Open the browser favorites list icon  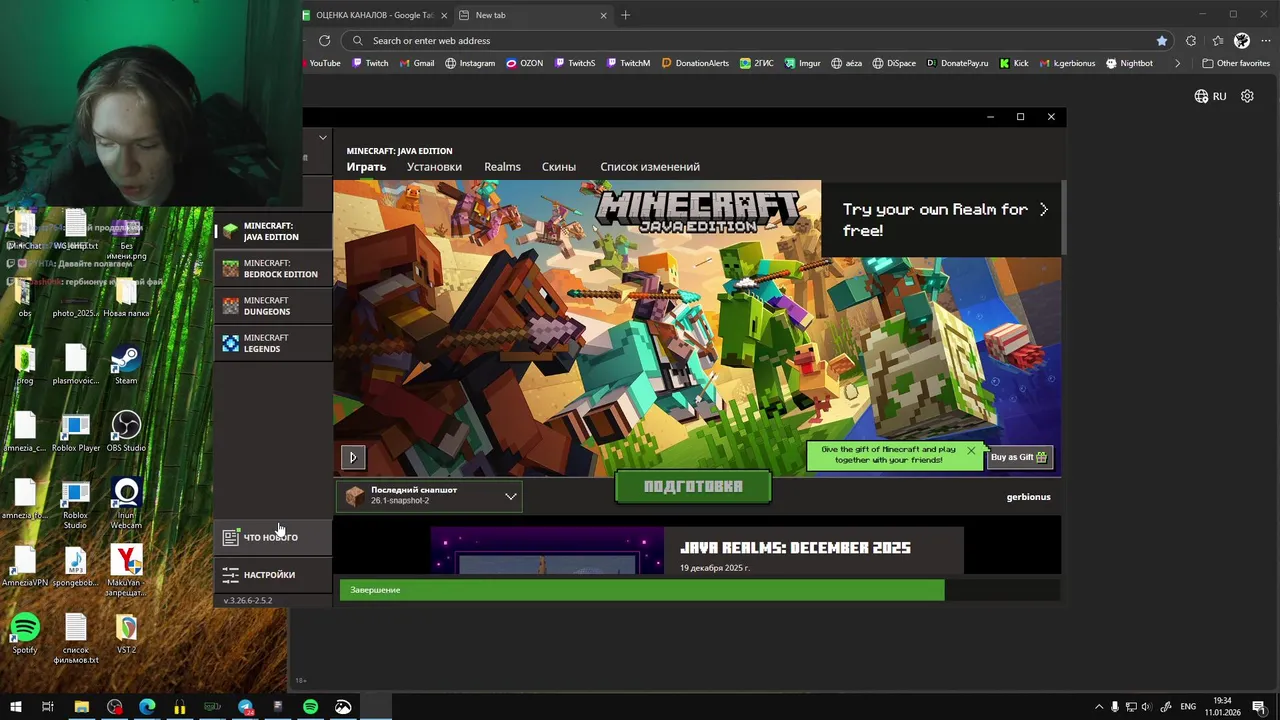[x=1217, y=41]
